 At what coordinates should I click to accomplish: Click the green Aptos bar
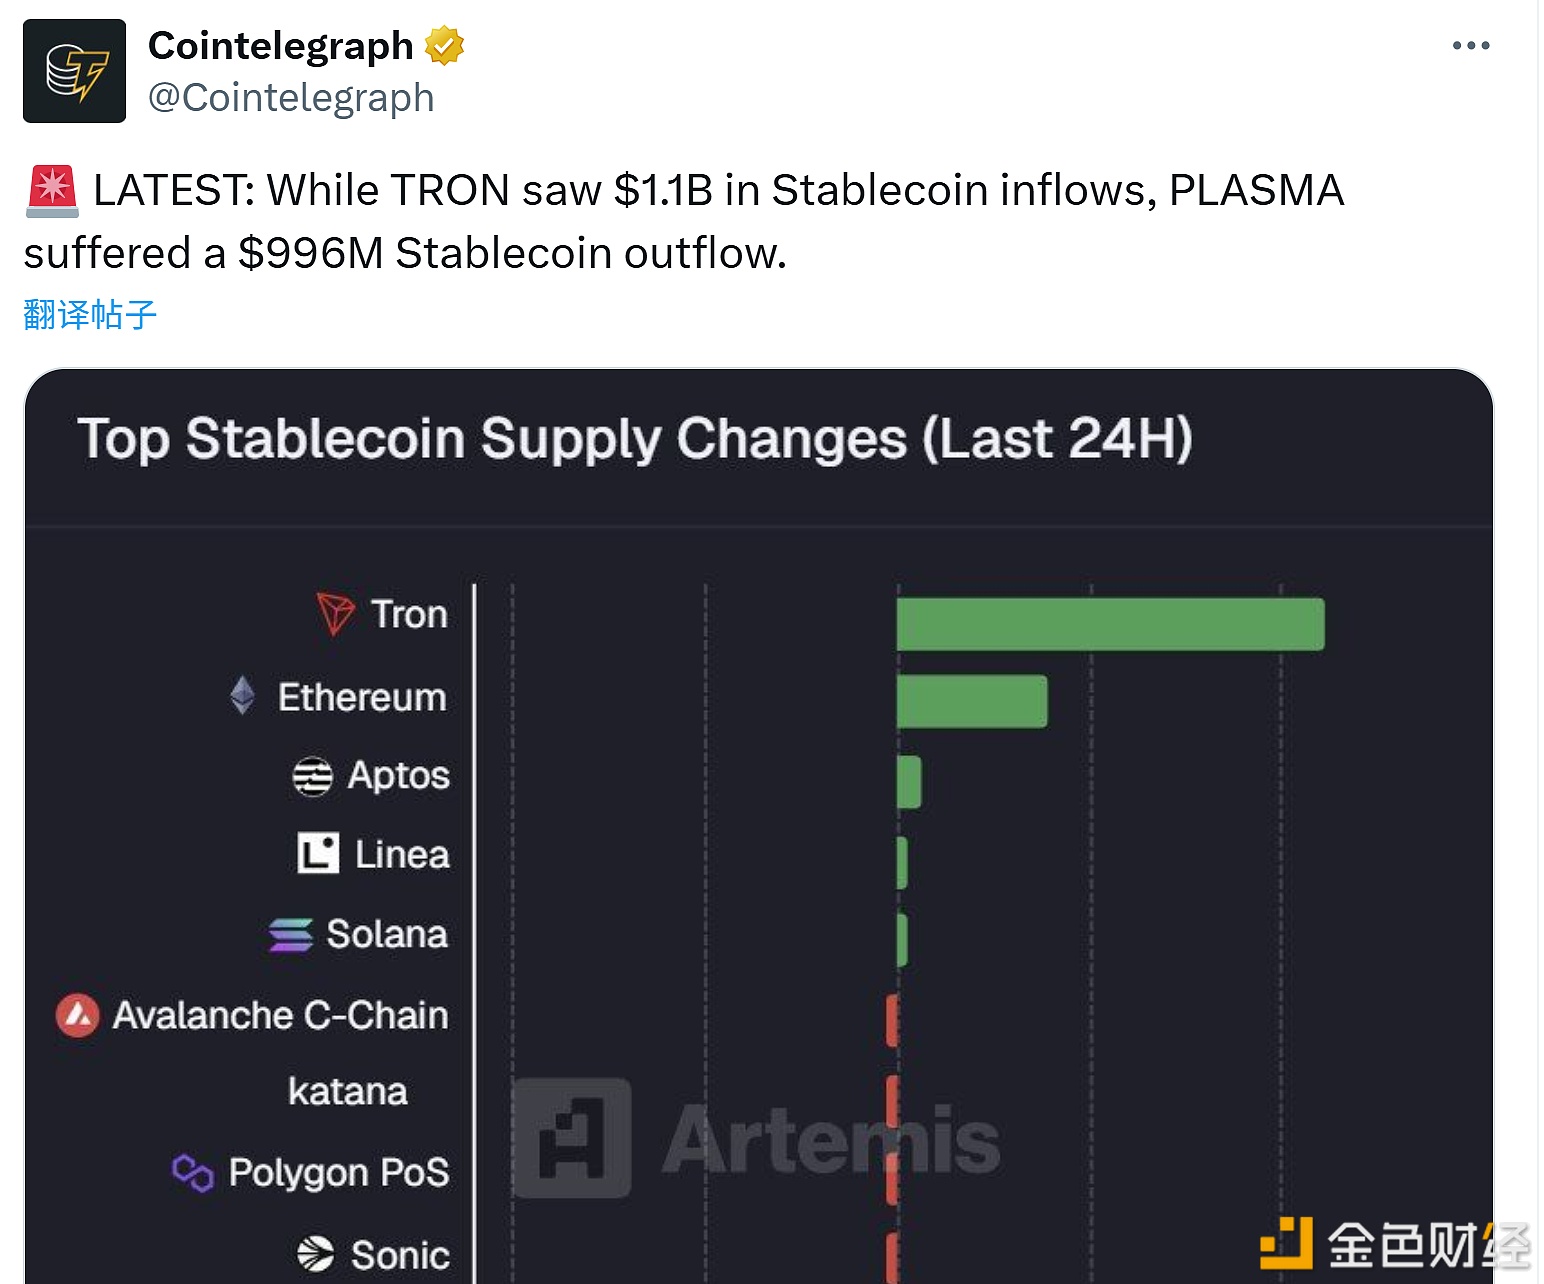[x=909, y=782]
